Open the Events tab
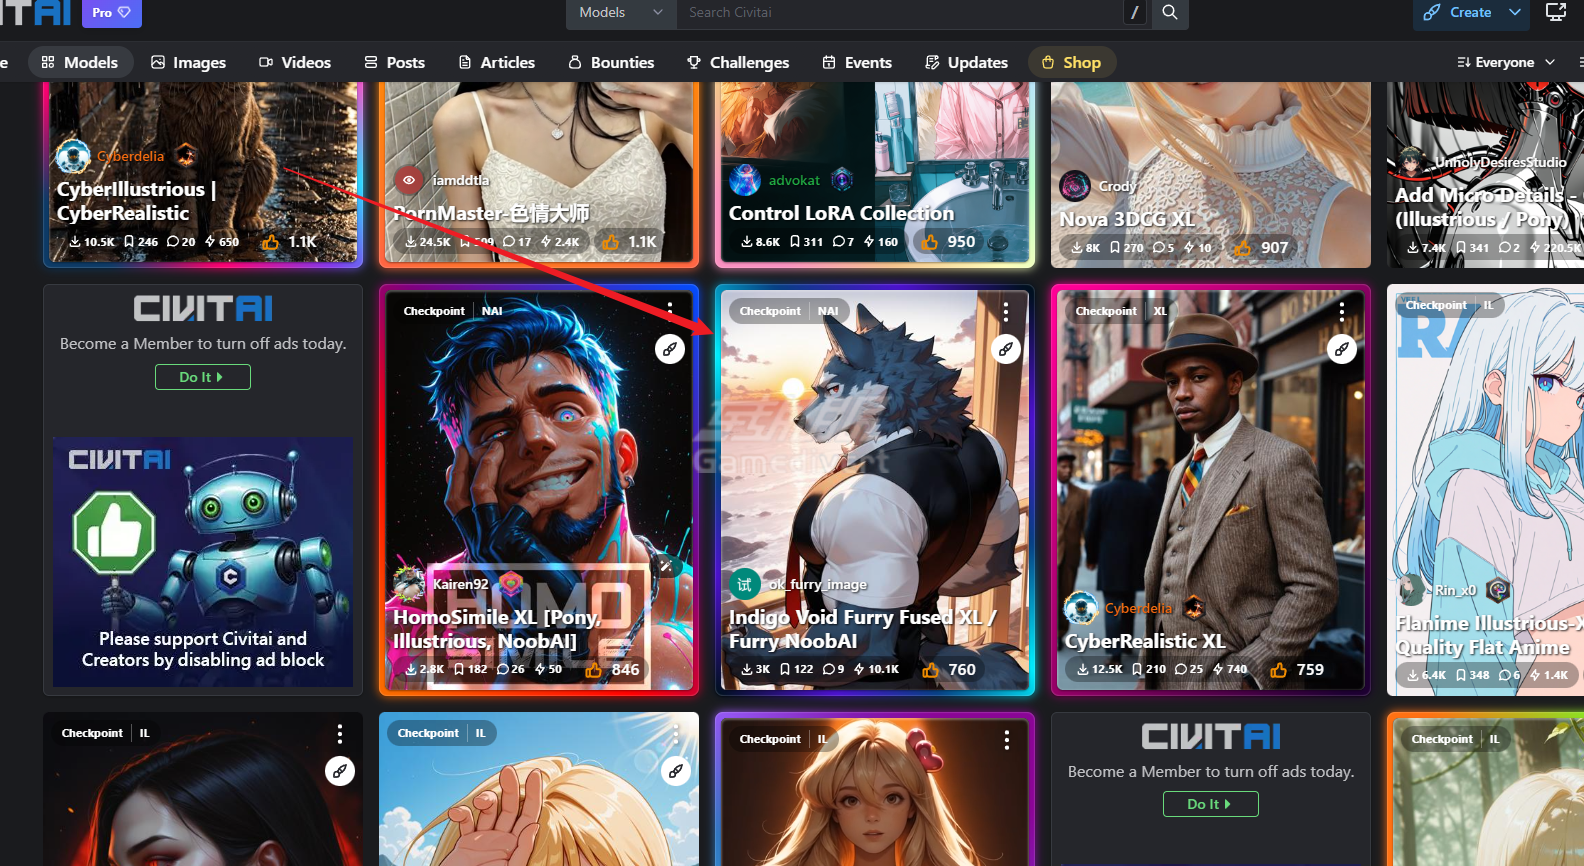The image size is (1584, 866). point(857,62)
